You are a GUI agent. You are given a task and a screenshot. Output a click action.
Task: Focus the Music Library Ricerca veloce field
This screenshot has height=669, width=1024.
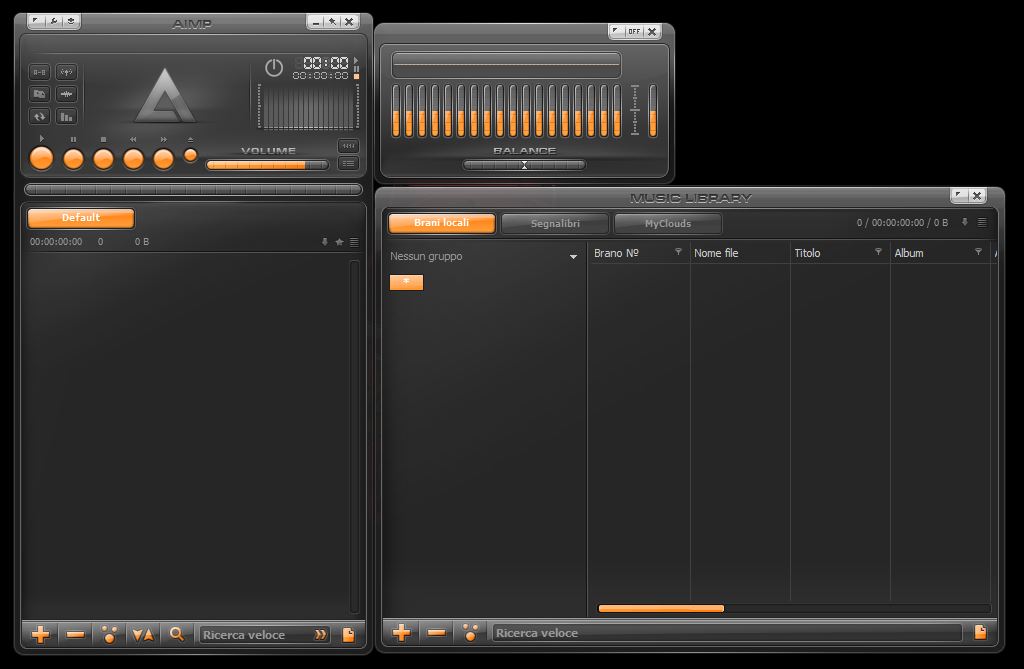point(728,632)
